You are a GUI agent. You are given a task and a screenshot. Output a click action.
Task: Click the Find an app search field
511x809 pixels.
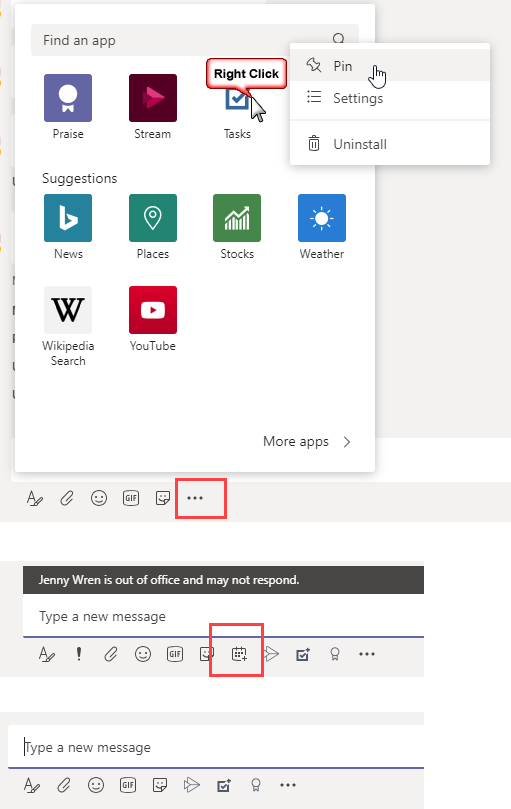pyautogui.click(x=195, y=40)
